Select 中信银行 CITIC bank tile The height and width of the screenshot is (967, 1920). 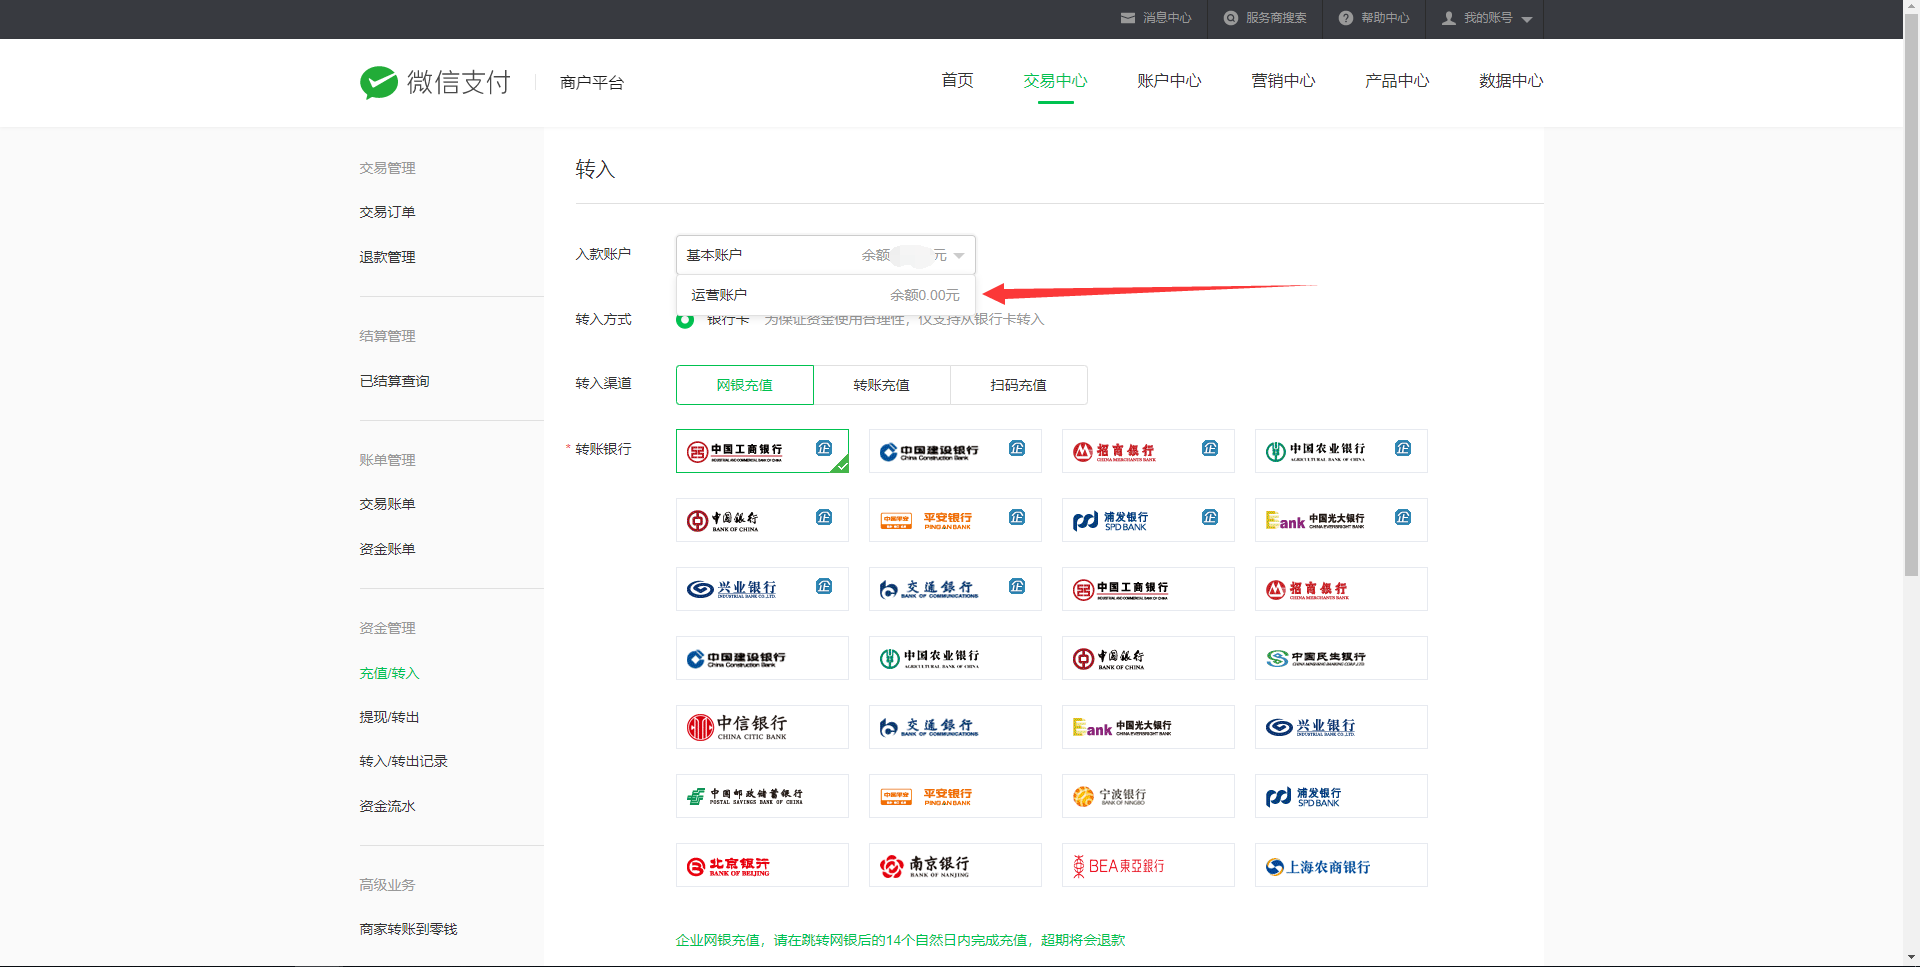(762, 727)
